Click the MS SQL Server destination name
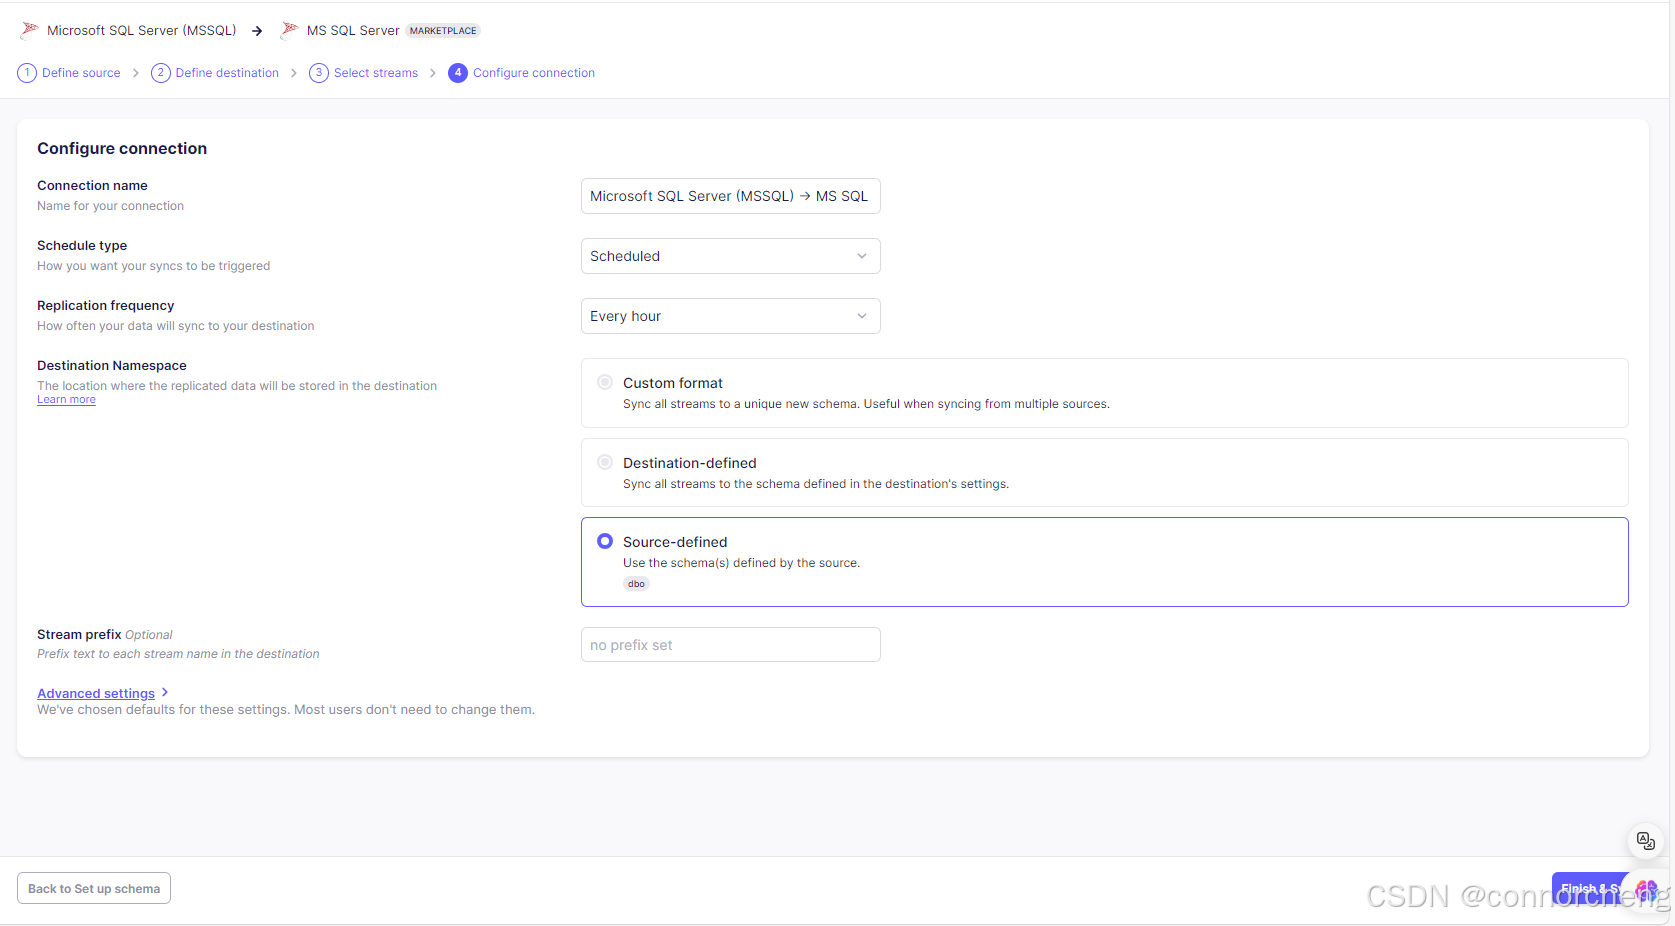1675x926 pixels. [x=353, y=30]
